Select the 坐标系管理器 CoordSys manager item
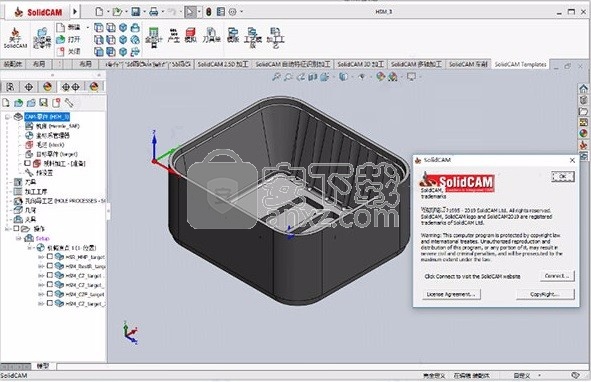Screen dimensions: 591x382 47,135
